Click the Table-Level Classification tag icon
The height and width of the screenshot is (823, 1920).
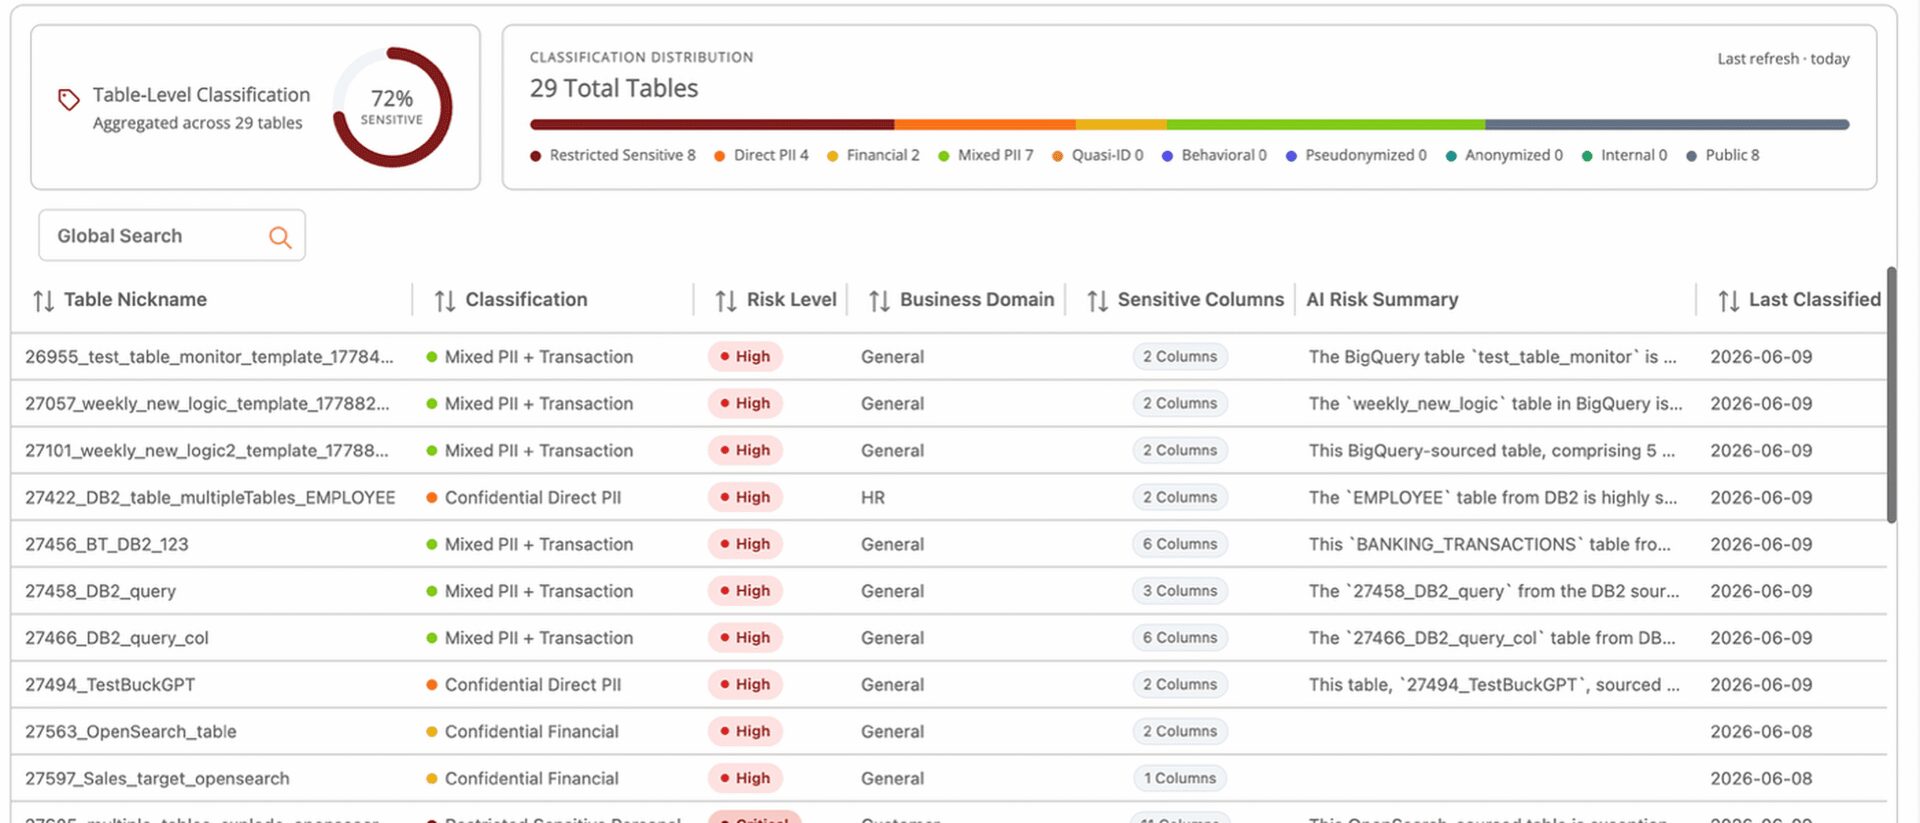tap(68, 99)
